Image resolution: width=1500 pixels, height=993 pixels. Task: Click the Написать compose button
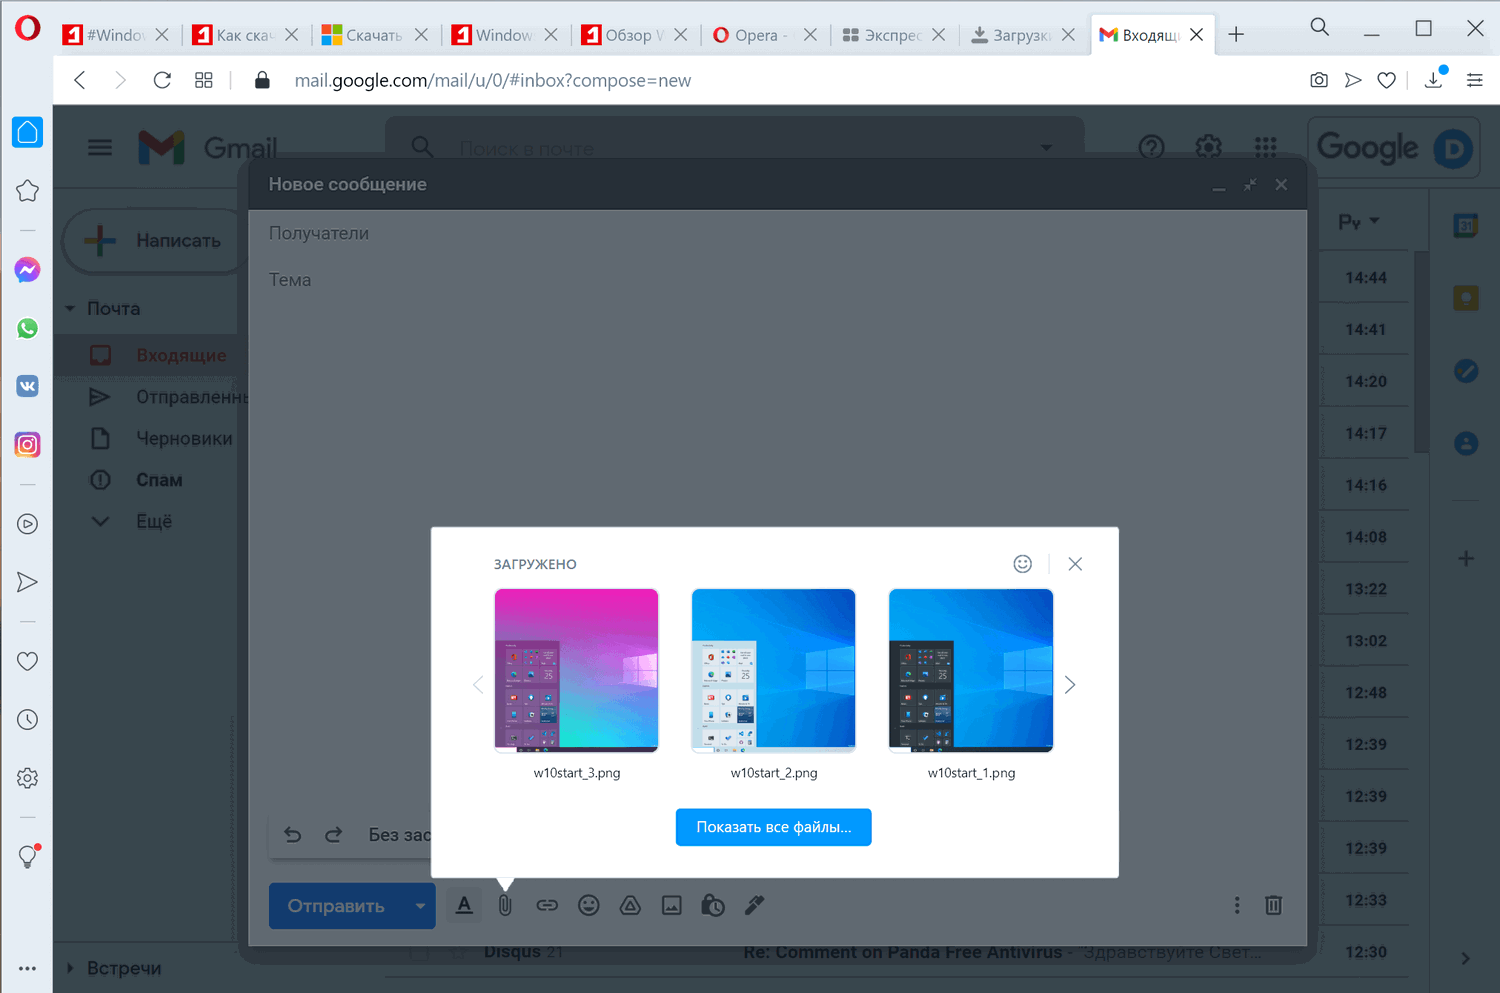point(155,240)
